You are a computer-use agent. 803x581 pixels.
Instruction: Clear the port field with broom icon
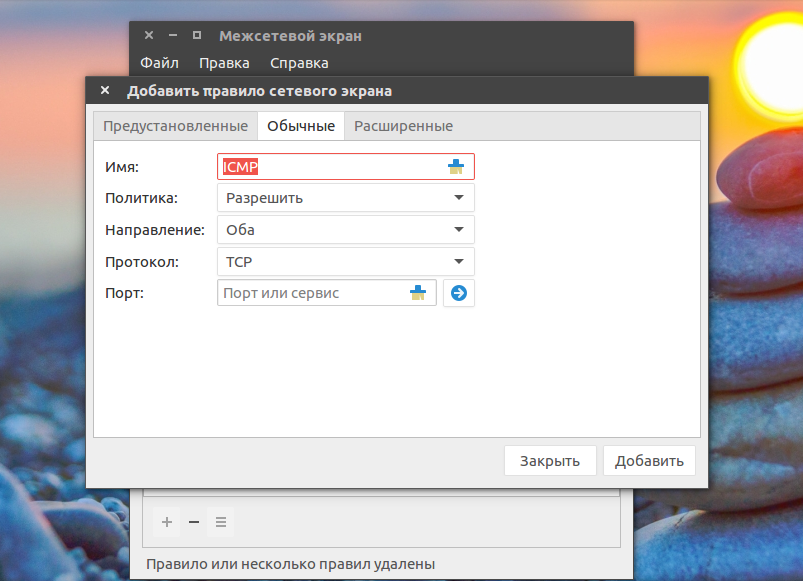point(418,293)
